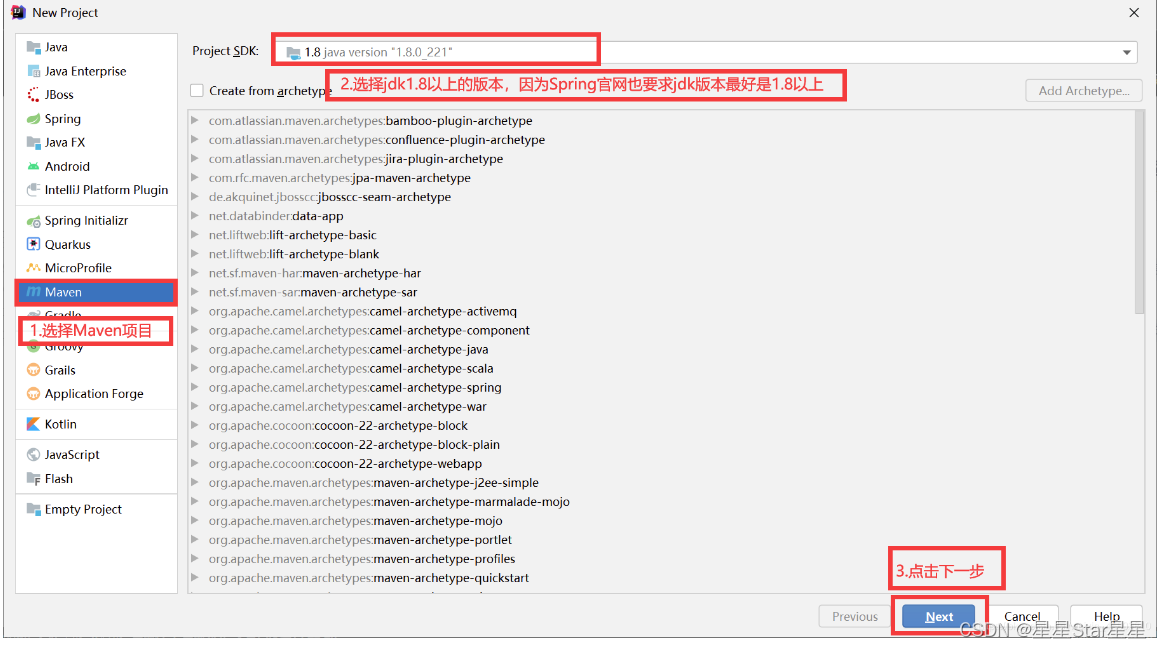Viewport: 1162px width, 648px height.
Task: Expand lift-archetype-basic entry
Action: [x=195, y=235]
